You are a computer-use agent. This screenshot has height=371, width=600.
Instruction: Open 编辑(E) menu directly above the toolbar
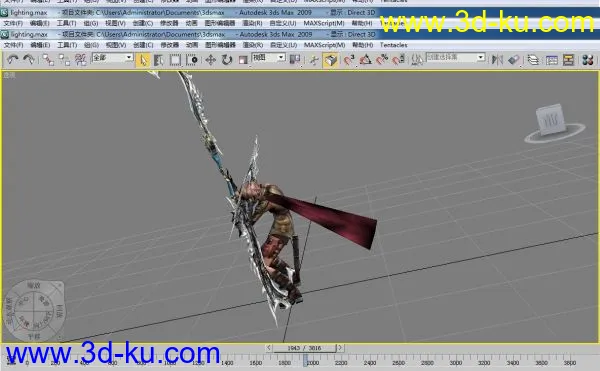coord(40,45)
